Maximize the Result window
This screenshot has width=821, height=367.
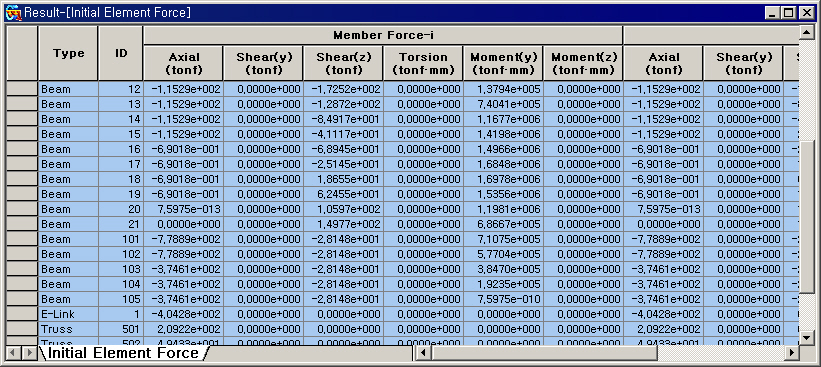pyautogui.click(x=788, y=13)
